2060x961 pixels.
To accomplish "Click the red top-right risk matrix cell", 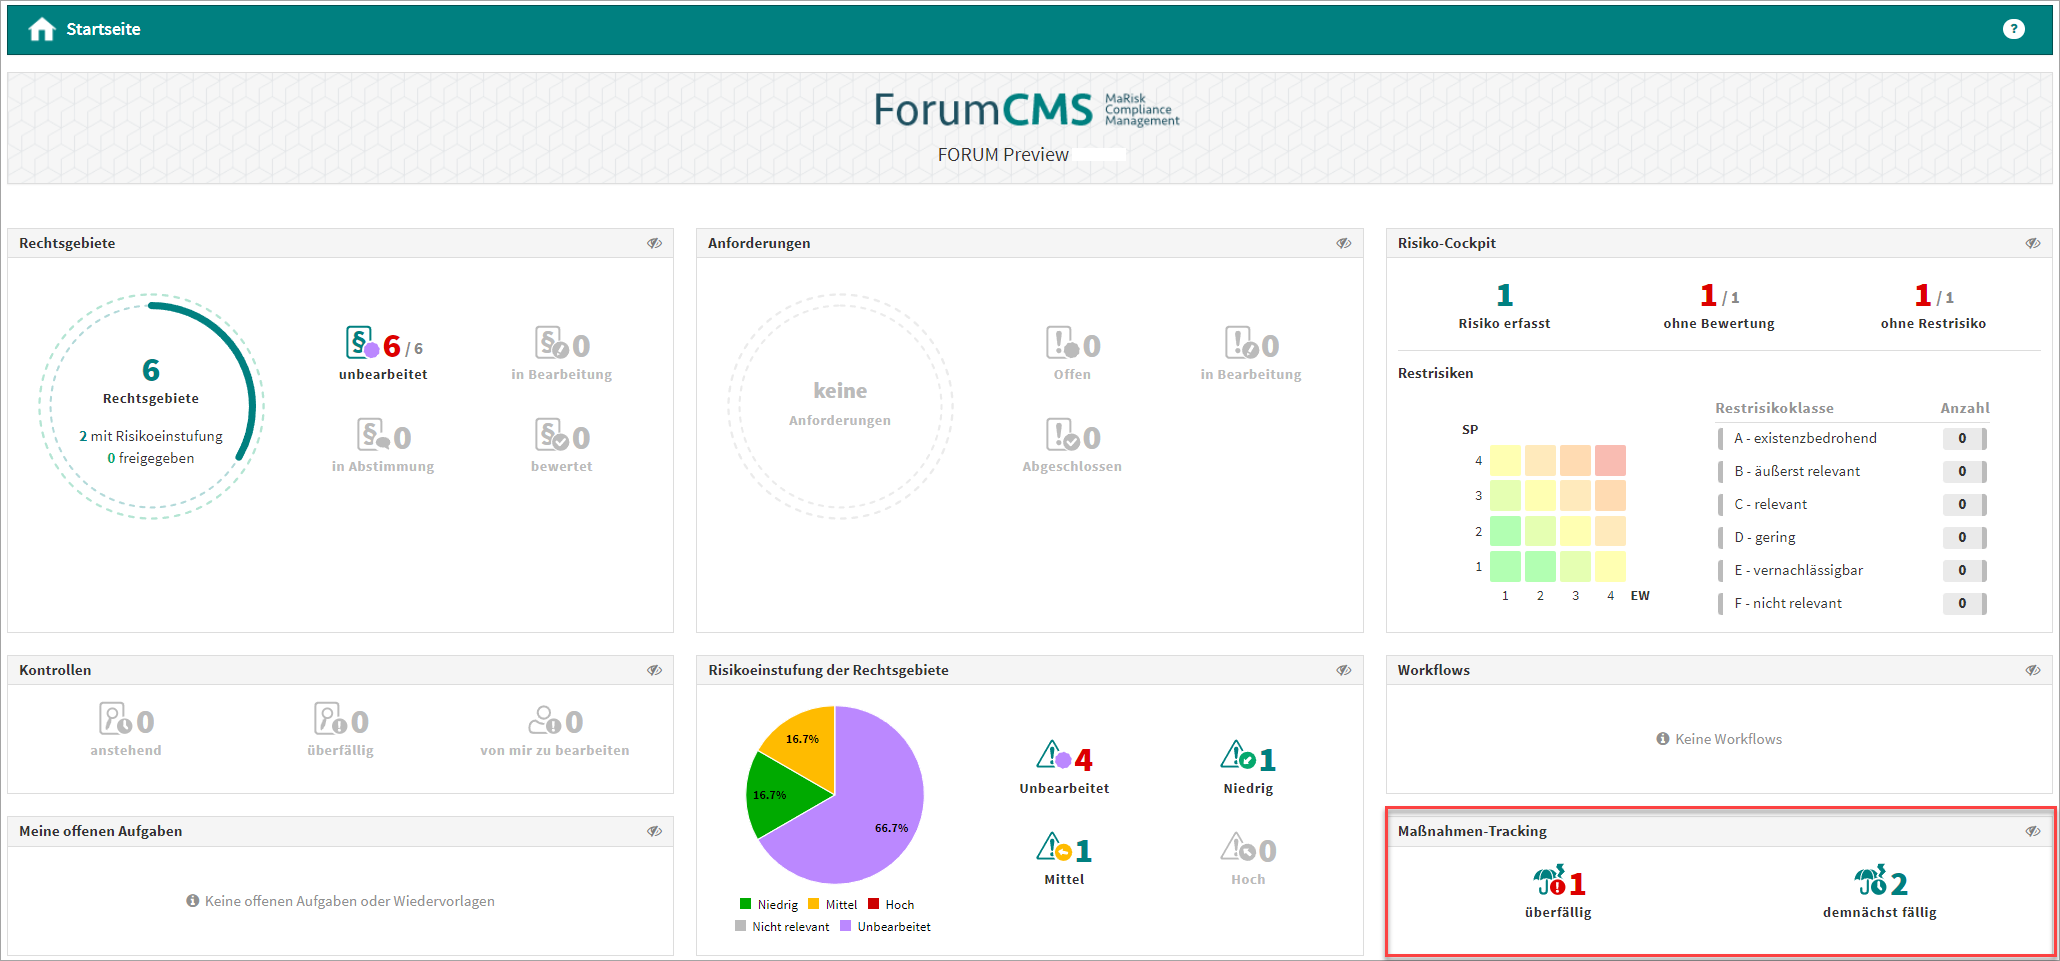I will click(1610, 460).
